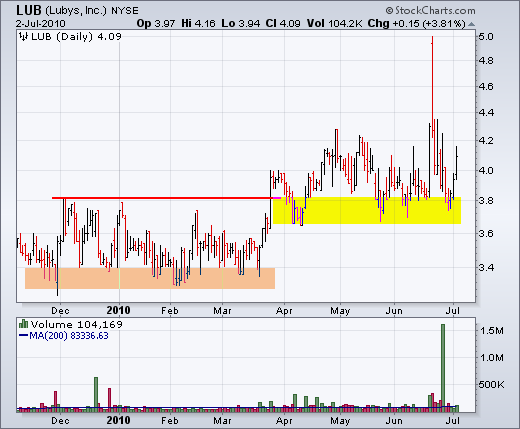The height and width of the screenshot is (429, 520).
Task: Click the Dec label under the price chart
Action: 60,311
